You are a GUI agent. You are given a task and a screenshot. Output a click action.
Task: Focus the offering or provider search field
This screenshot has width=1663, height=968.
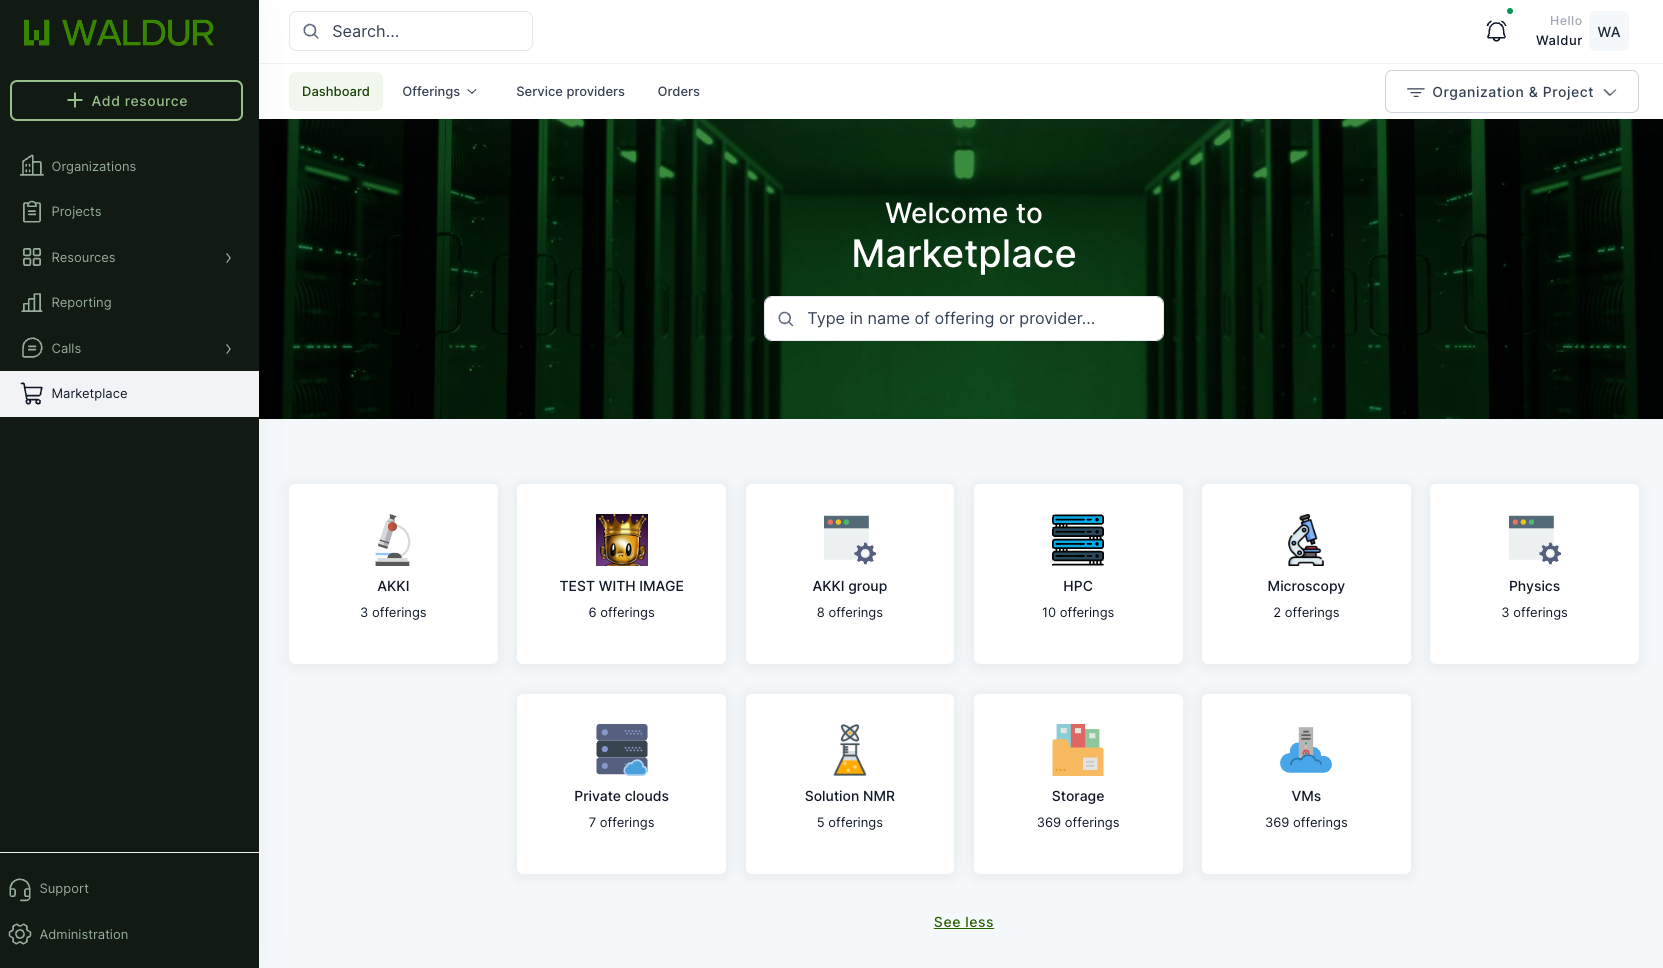pos(963,318)
